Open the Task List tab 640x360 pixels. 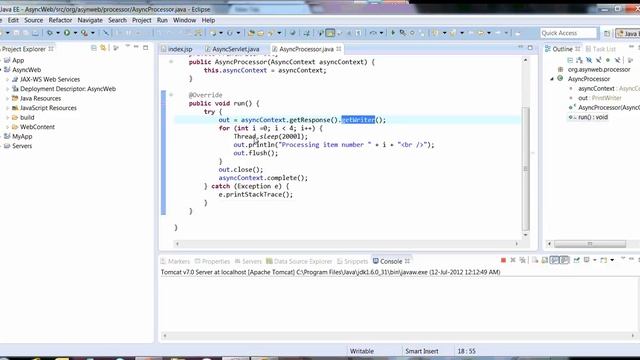click(601, 49)
